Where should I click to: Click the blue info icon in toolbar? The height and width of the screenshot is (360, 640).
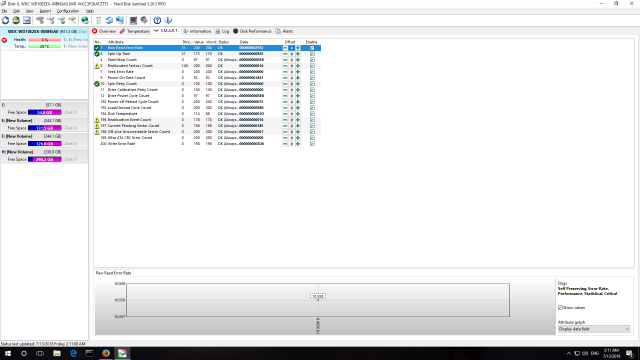pos(168,20)
